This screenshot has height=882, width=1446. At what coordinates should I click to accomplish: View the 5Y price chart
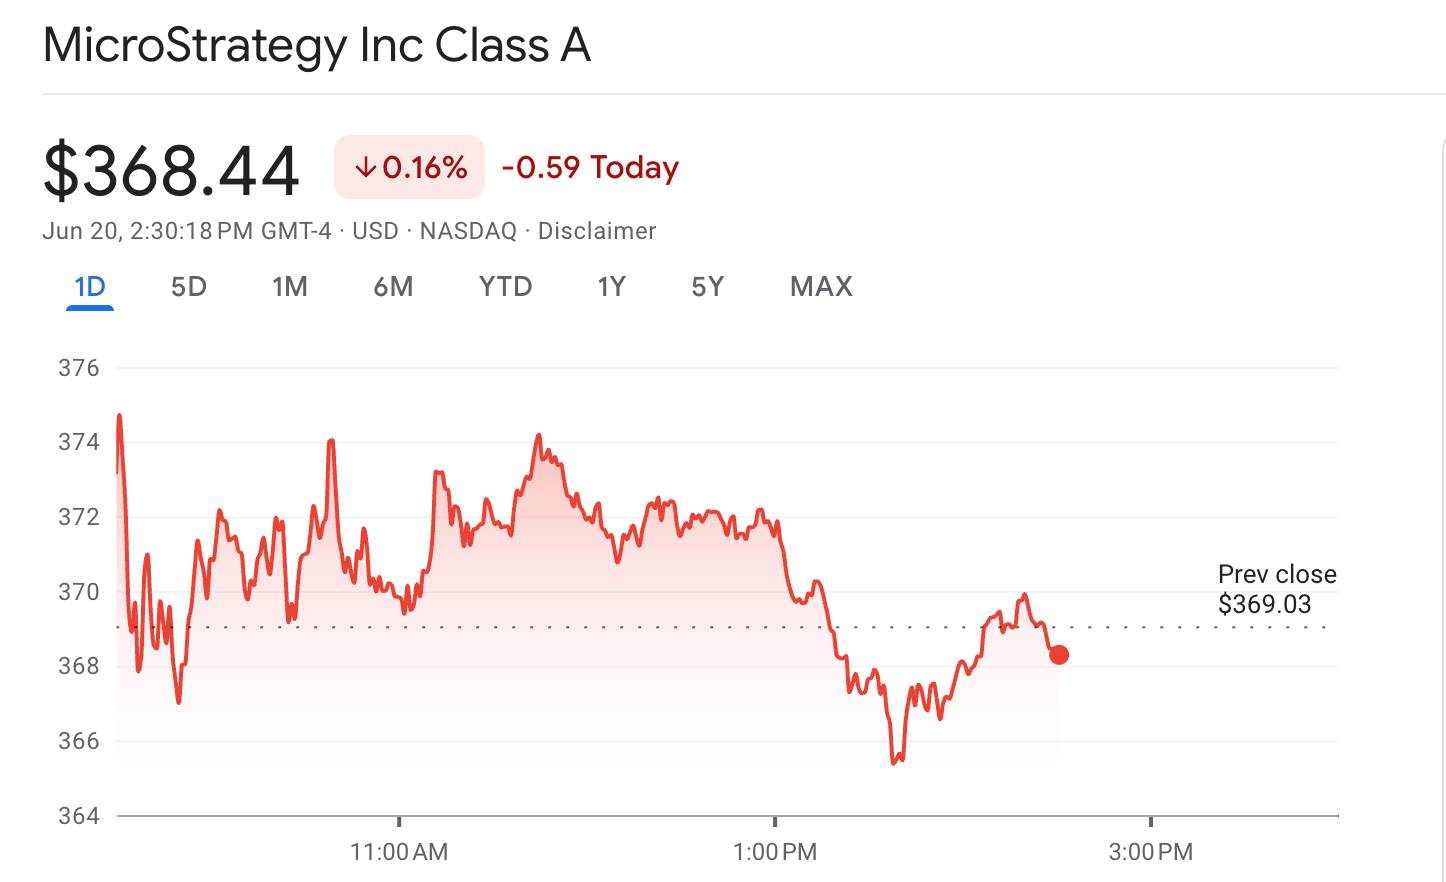[x=707, y=287]
